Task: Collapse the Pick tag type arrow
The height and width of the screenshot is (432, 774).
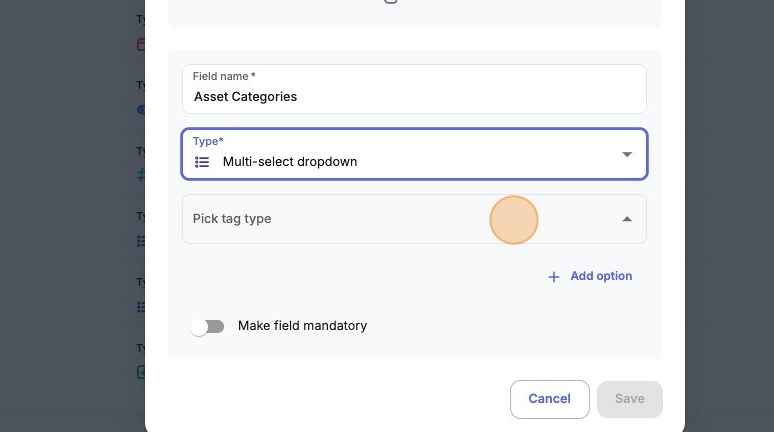Action: 627,219
